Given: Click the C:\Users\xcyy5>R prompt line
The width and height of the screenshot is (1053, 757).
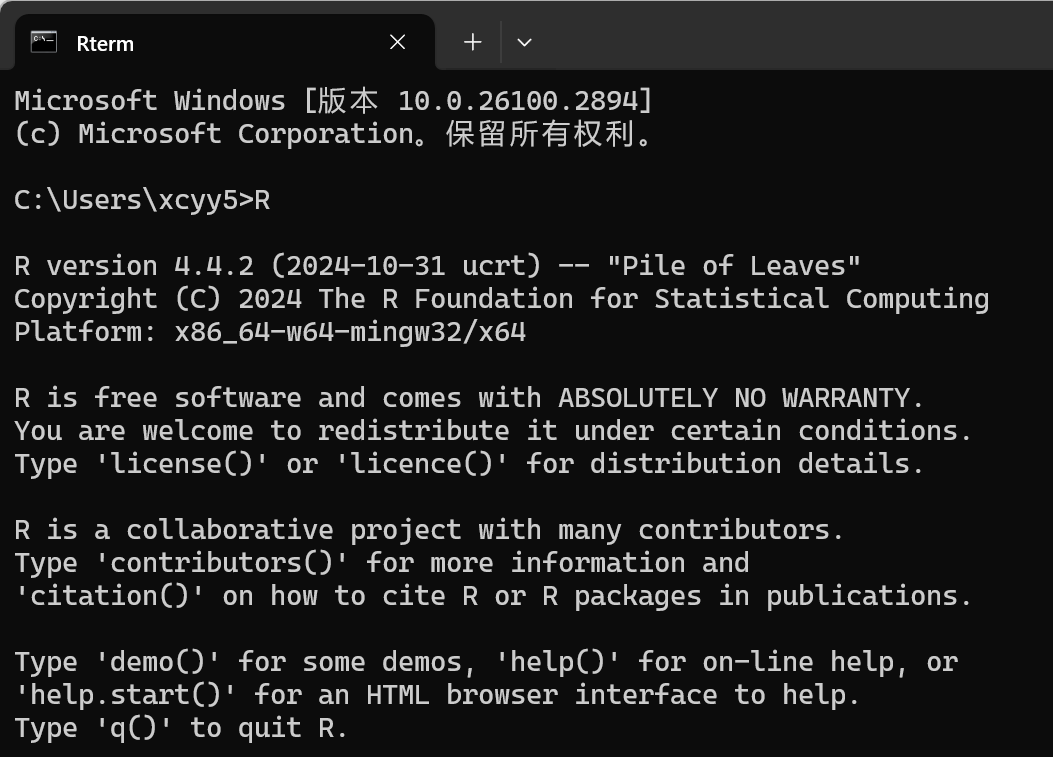Looking at the screenshot, I should point(142,200).
